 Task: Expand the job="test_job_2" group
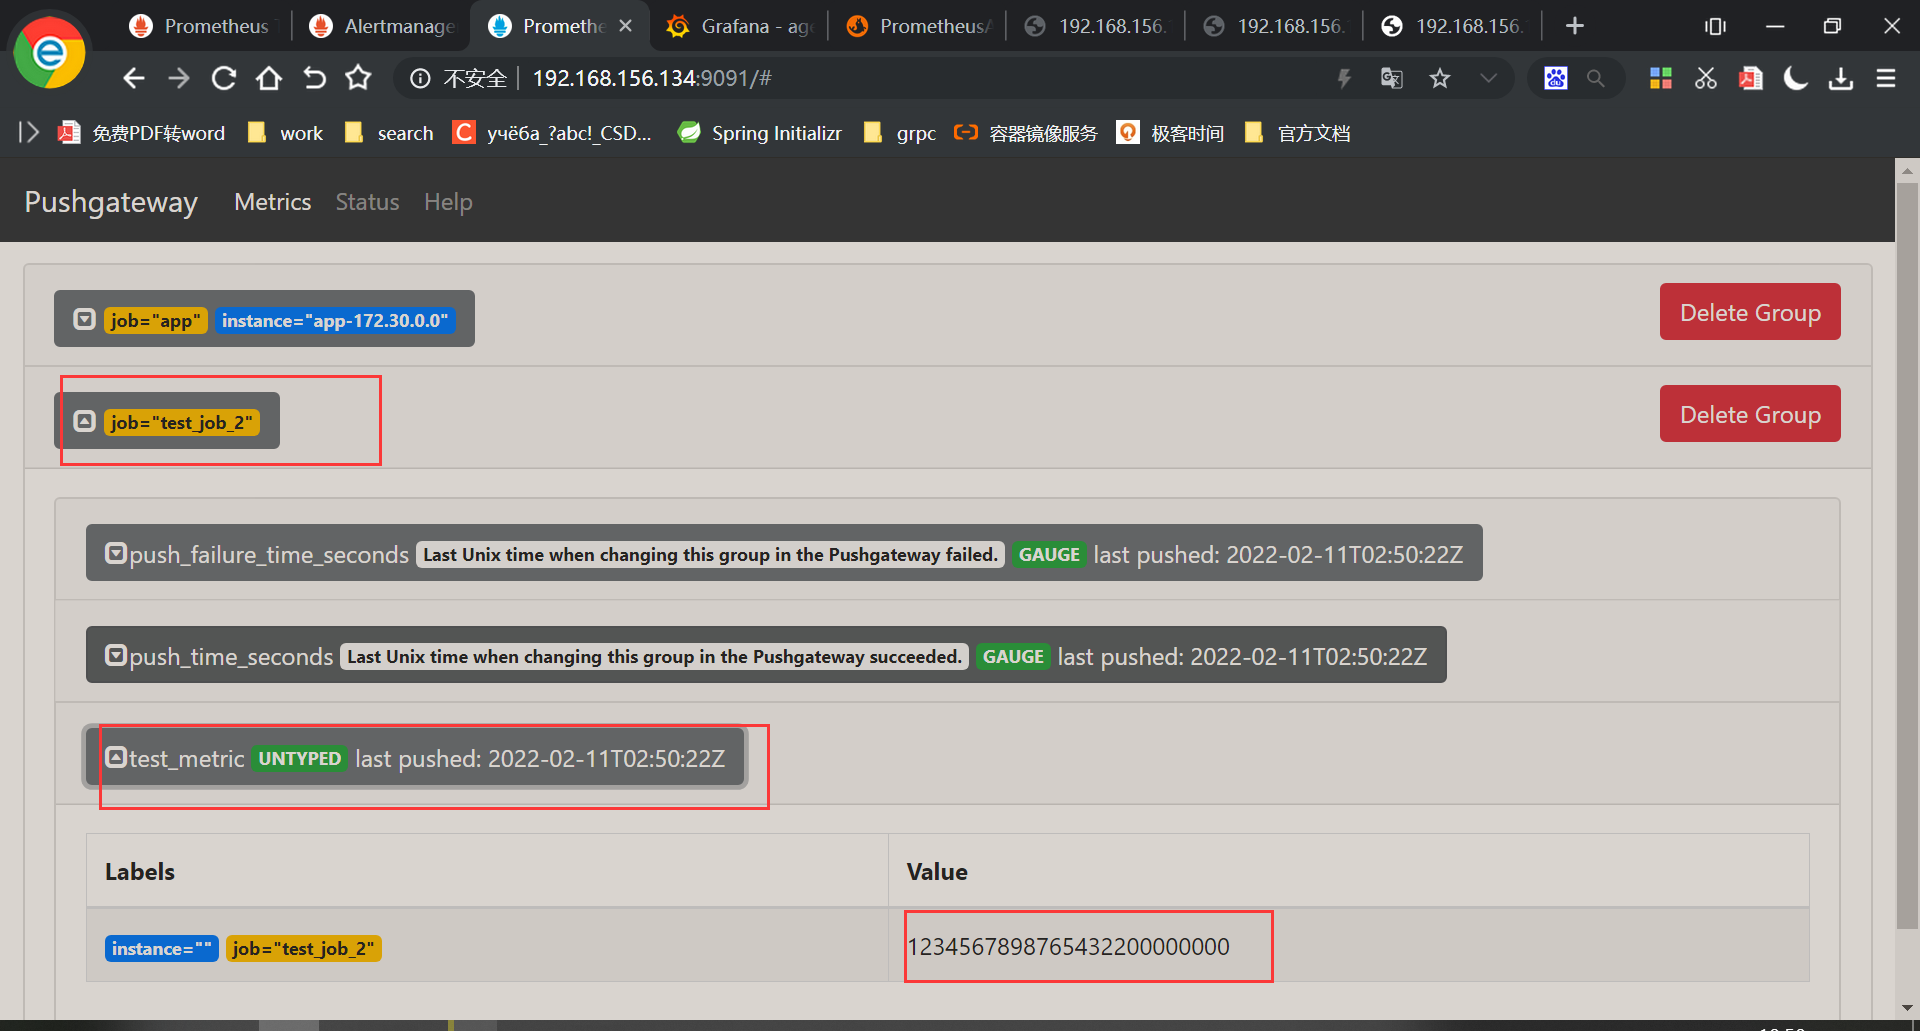click(x=85, y=421)
